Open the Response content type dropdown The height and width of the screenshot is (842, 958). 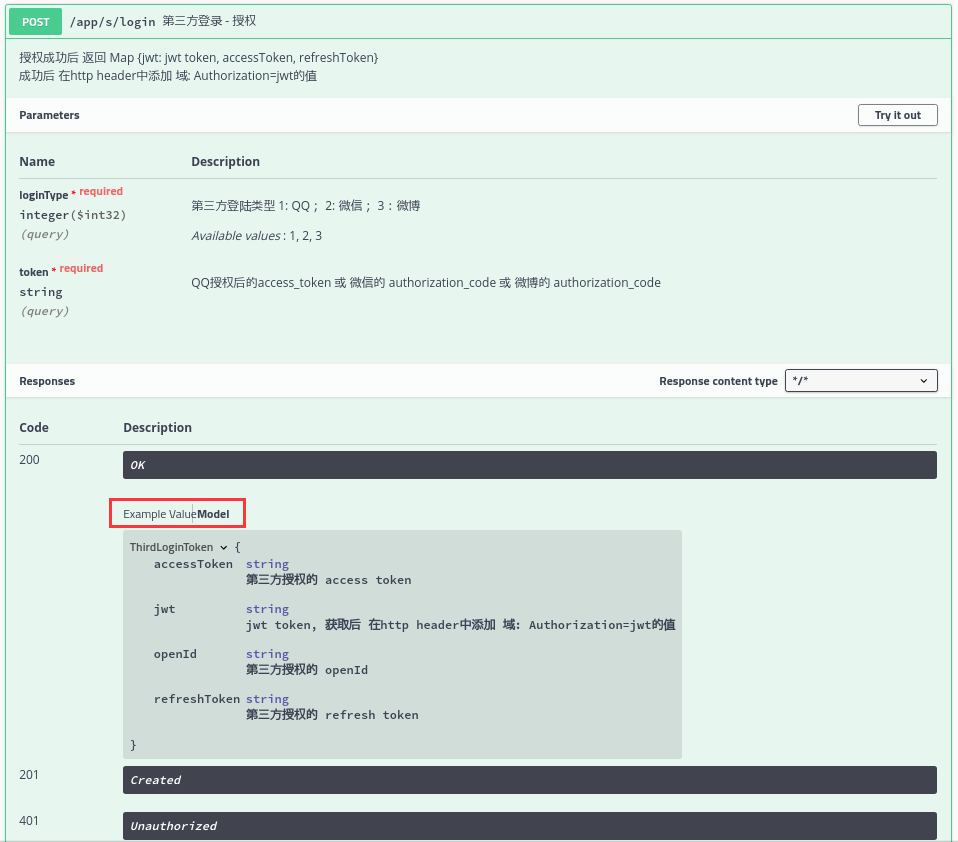pyautogui.click(x=860, y=381)
